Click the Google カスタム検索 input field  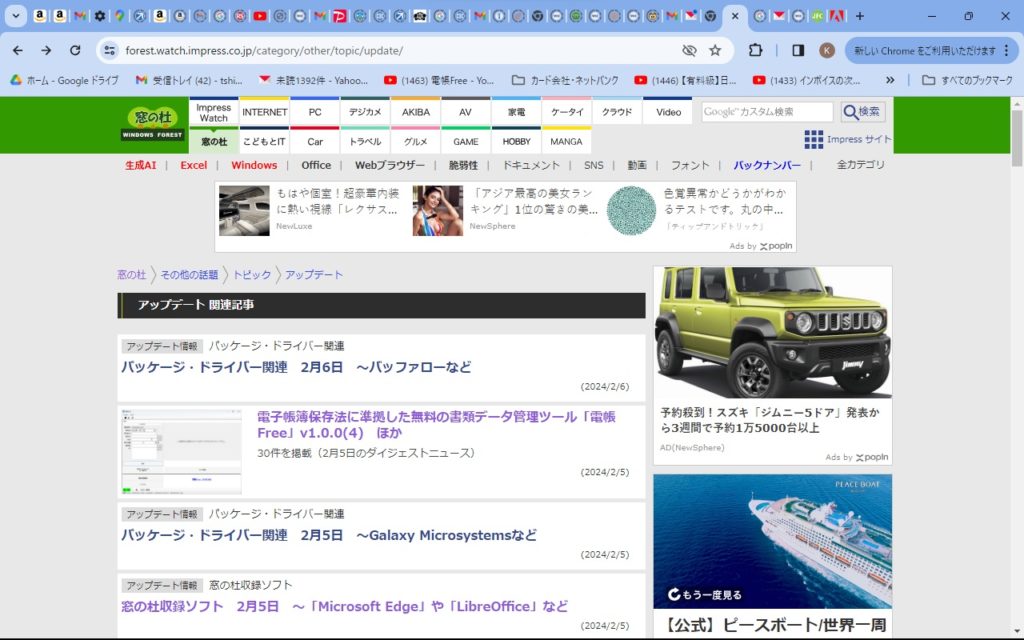pos(767,112)
